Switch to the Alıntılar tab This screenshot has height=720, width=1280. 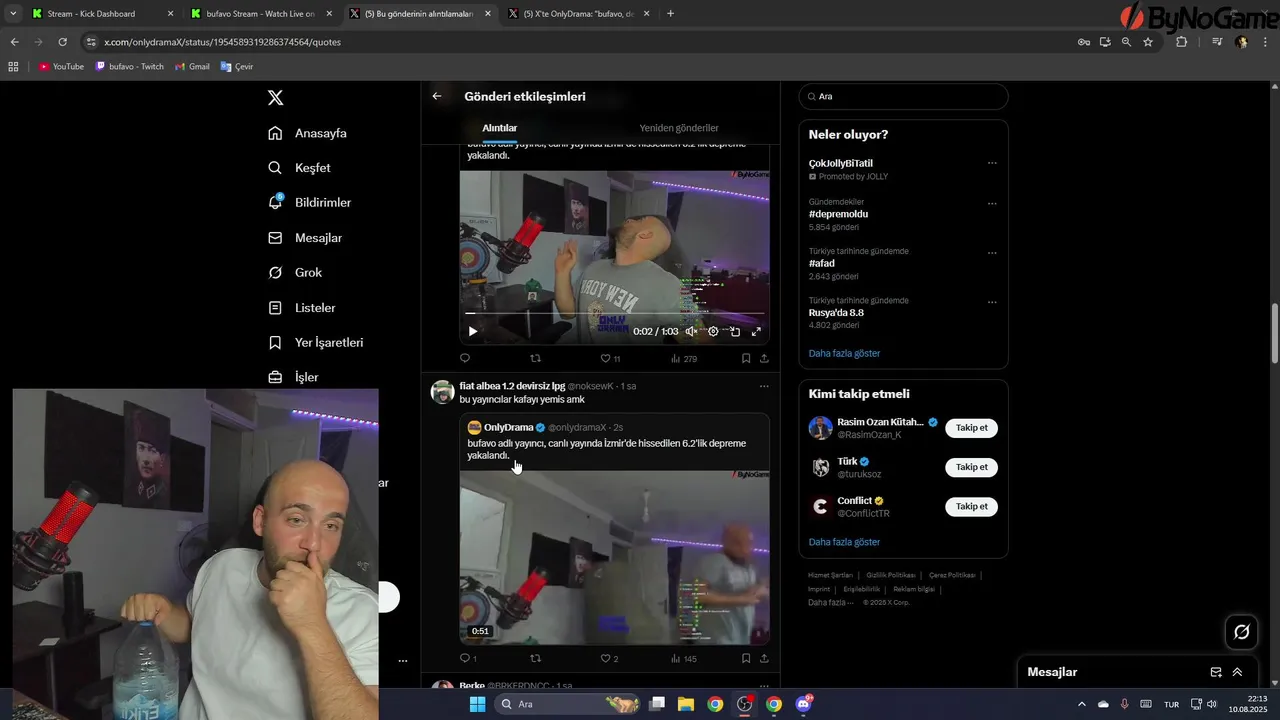pyautogui.click(x=499, y=128)
